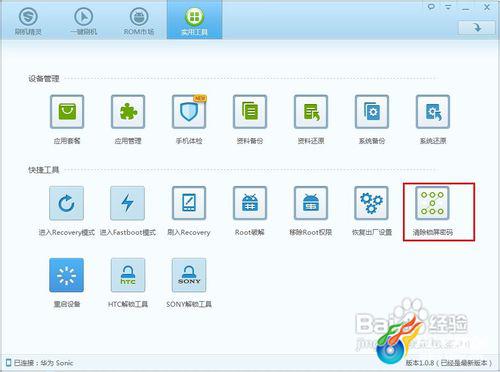Open SONY解锁工具 padlock icon
This screenshot has width=500, height=372.
[189, 275]
